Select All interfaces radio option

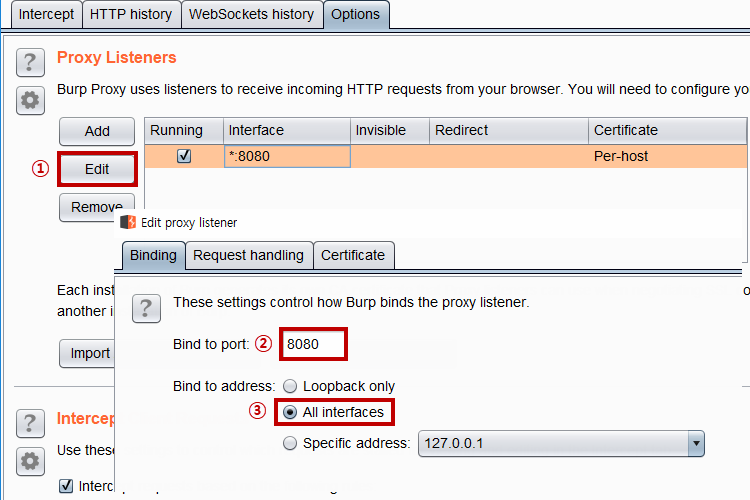pyautogui.click(x=290, y=412)
